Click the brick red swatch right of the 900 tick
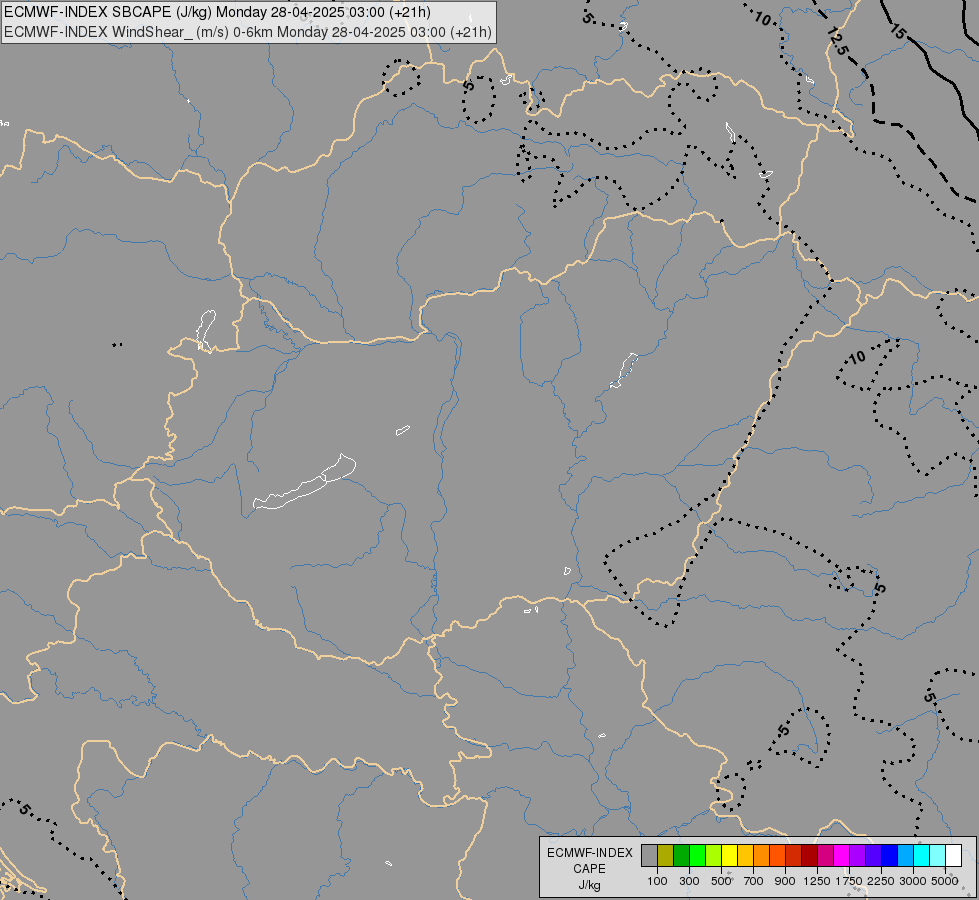Image resolution: width=979 pixels, height=900 pixels. pos(794,856)
